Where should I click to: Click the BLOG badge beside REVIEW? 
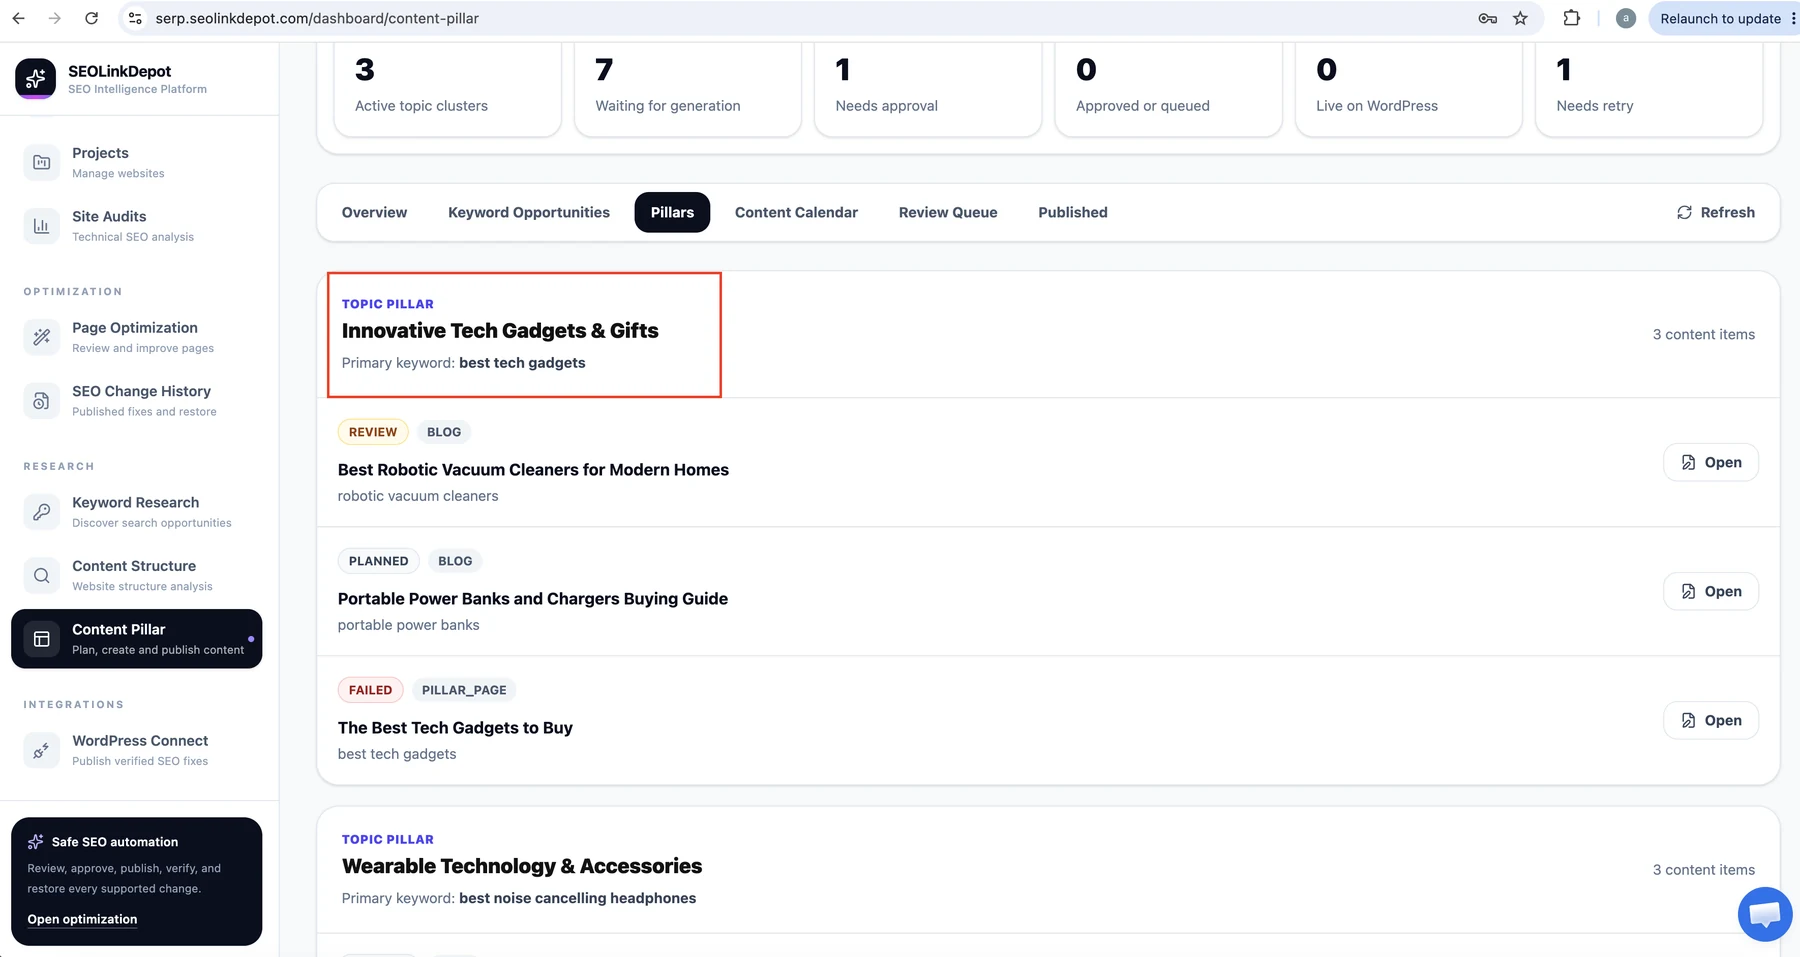[x=444, y=432]
